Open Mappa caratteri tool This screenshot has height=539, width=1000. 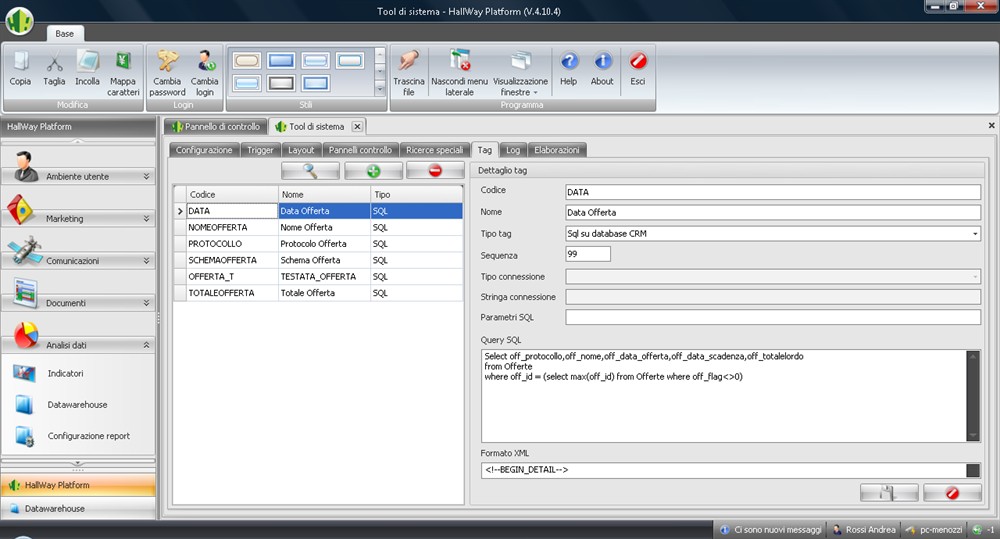click(123, 73)
